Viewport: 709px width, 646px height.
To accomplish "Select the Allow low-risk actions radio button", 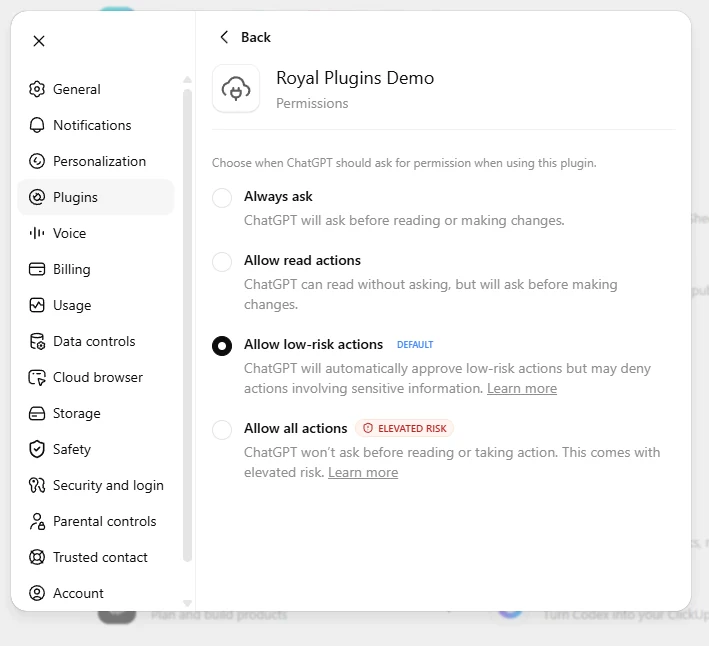I will [222, 346].
